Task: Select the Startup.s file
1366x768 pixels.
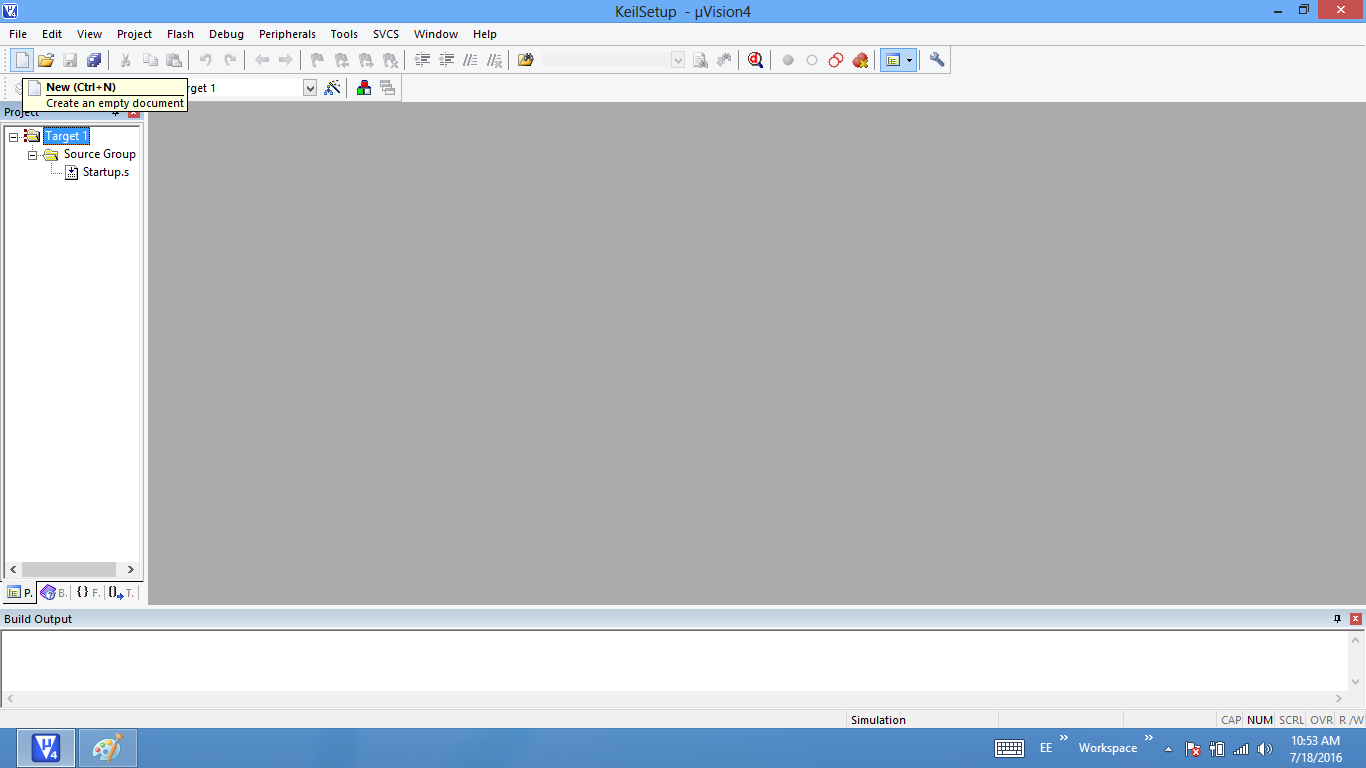Action: 105,172
